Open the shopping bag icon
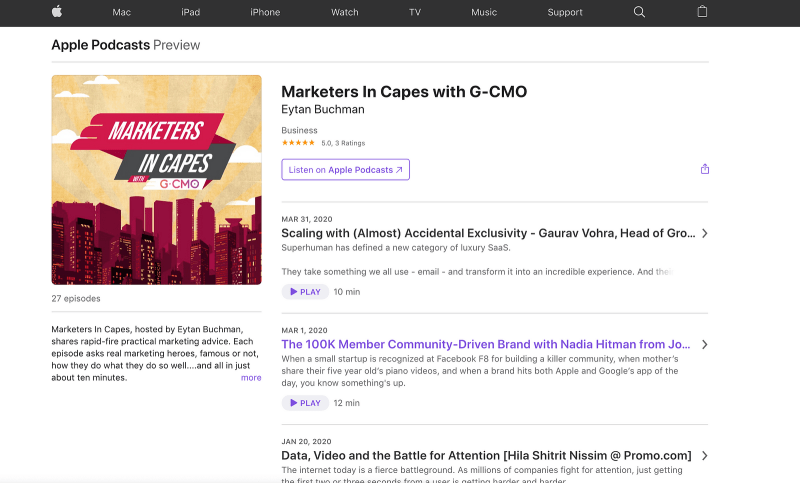800x483 pixels. coord(703,11)
